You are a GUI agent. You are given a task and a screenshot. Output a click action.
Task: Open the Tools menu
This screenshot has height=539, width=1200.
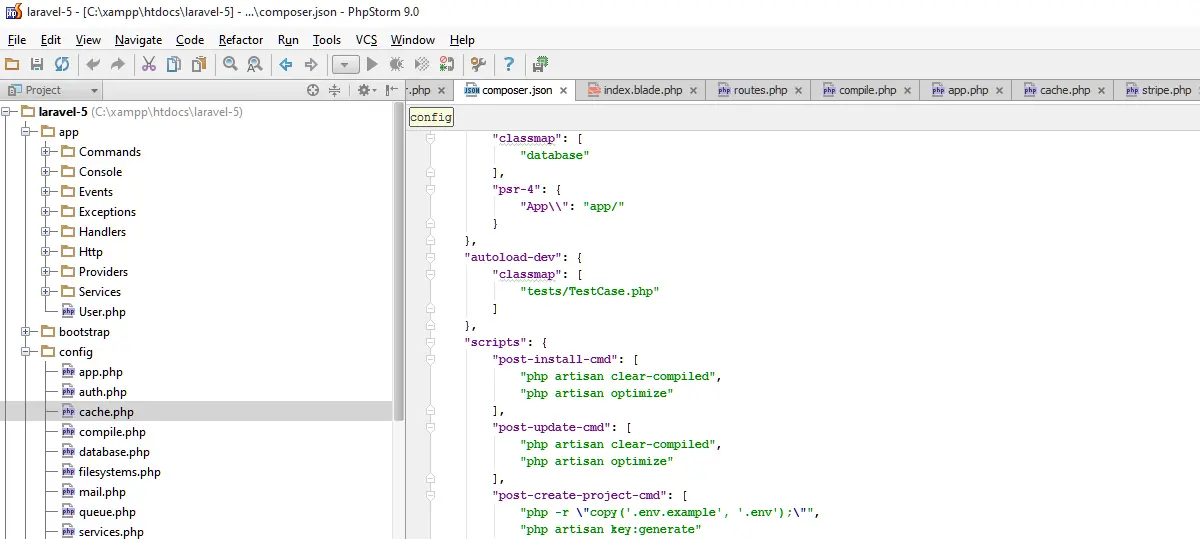[x=327, y=40]
